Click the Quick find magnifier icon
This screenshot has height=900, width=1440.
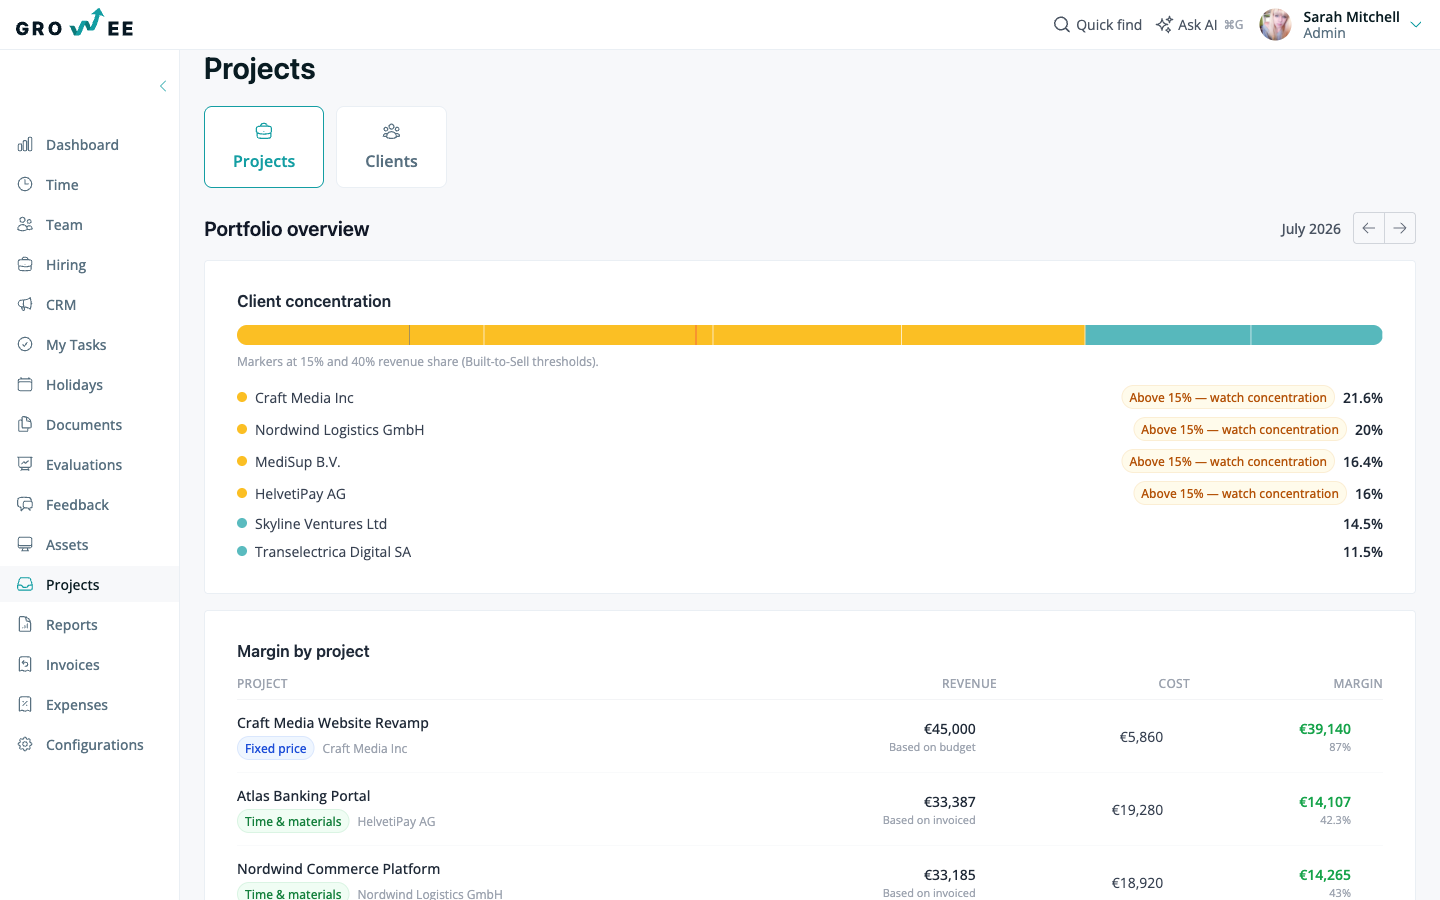1062,25
